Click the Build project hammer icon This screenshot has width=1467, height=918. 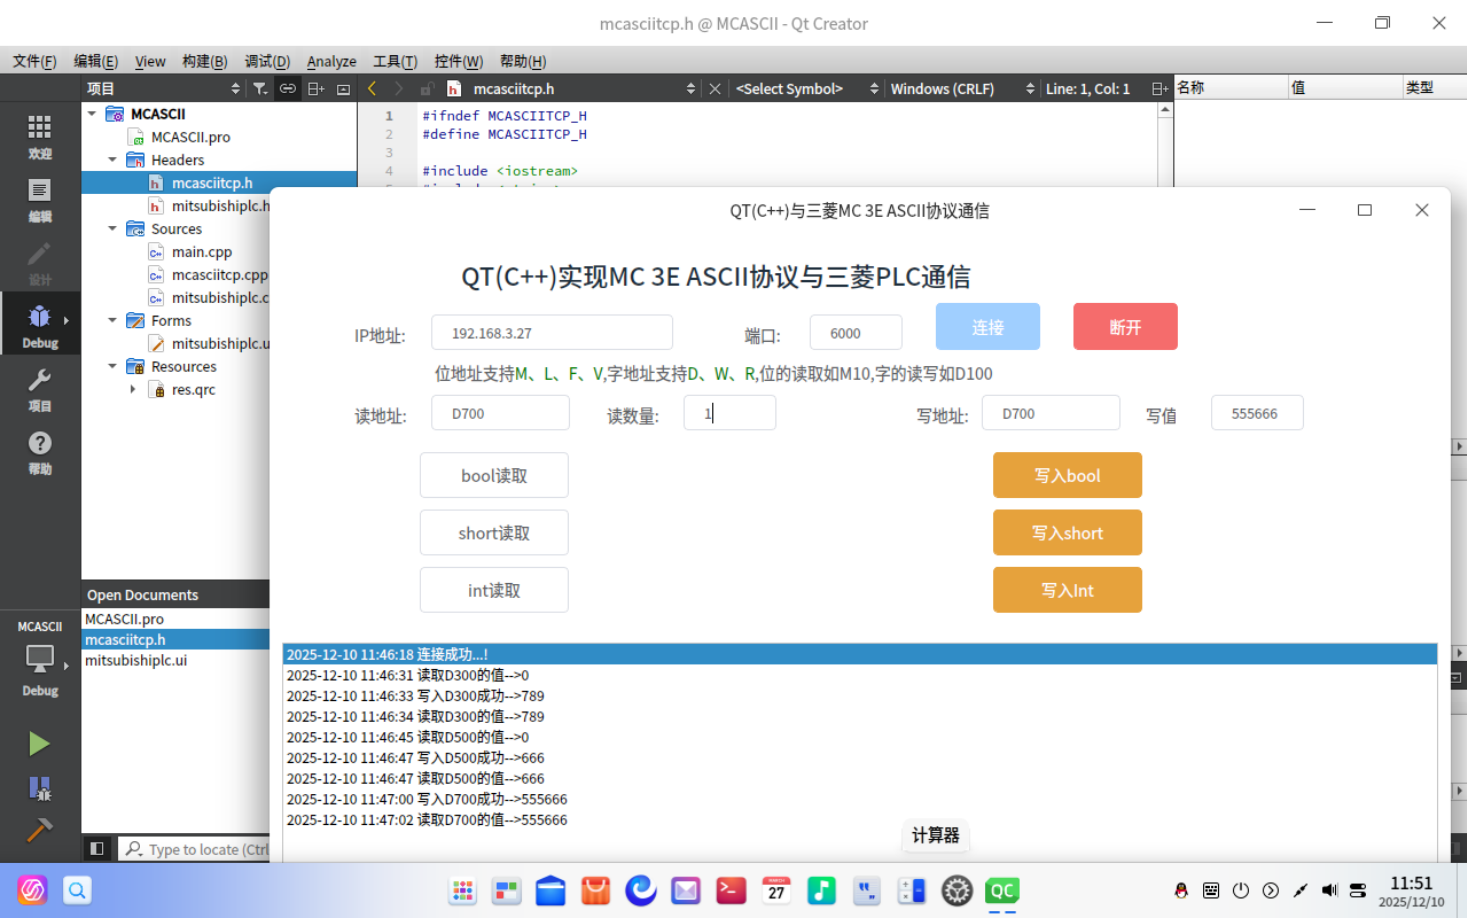click(x=39, y=830)
